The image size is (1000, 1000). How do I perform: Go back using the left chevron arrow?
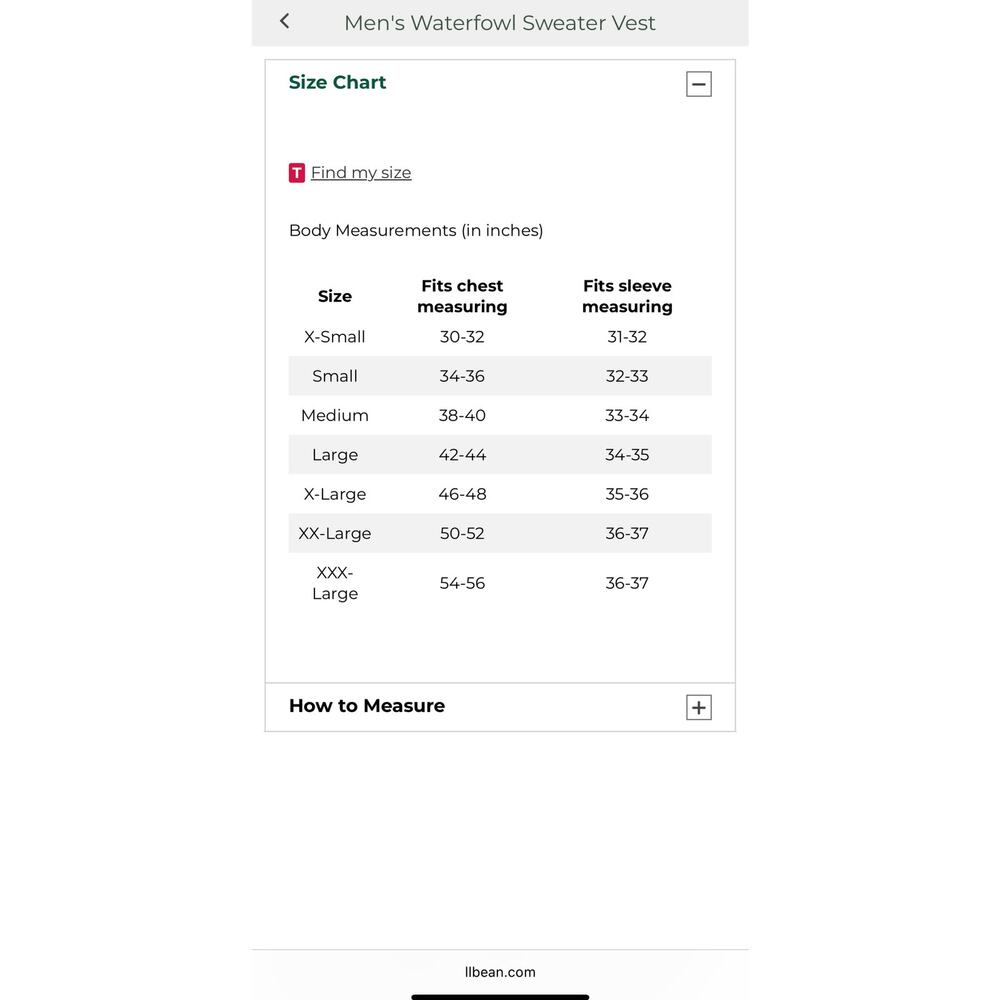pos(285,22)
